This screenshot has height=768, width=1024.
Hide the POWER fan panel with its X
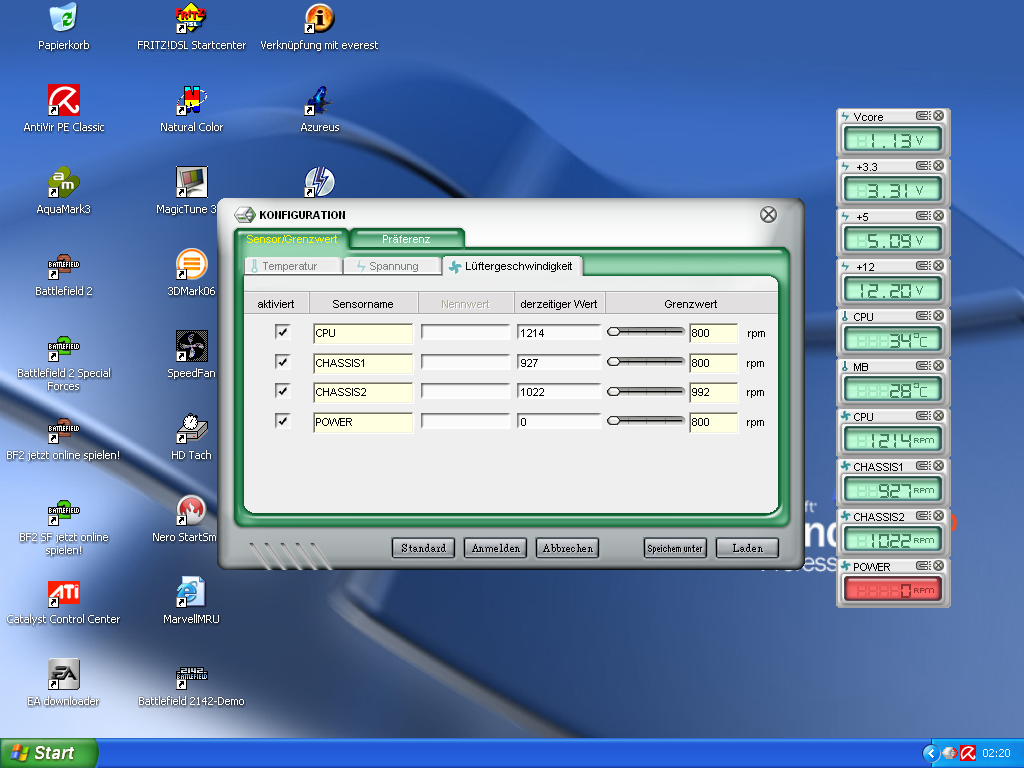(x=938, y=566)
